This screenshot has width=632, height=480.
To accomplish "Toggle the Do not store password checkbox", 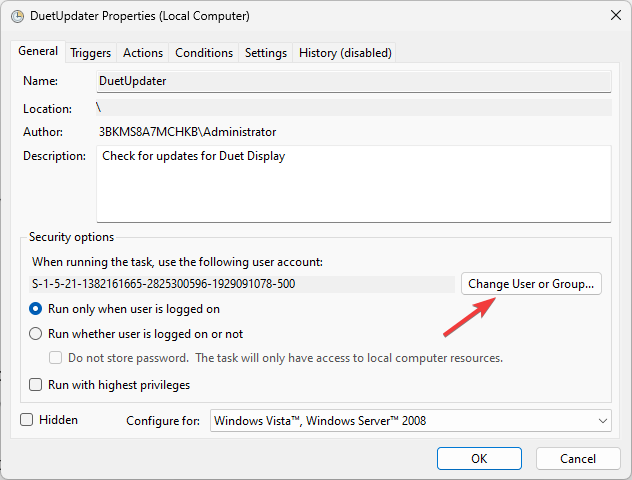I will point(57,358).
